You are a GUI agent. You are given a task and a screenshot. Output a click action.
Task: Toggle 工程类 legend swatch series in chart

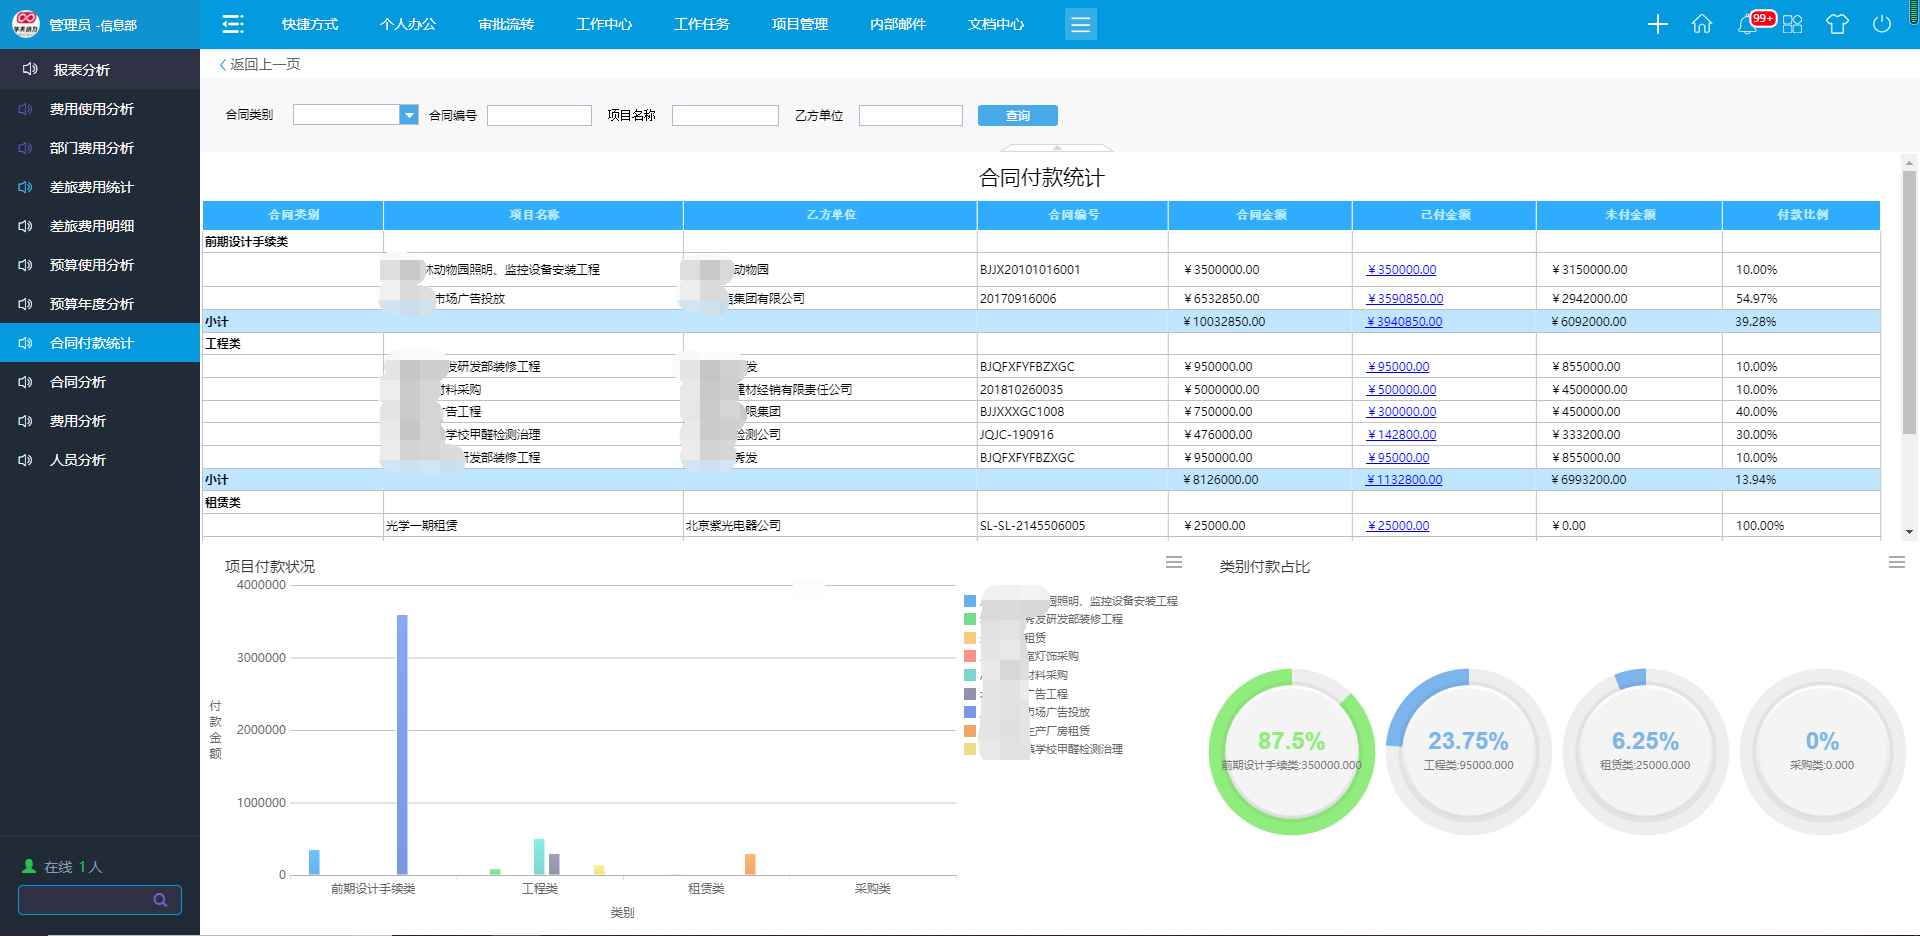tap(970, 620)
